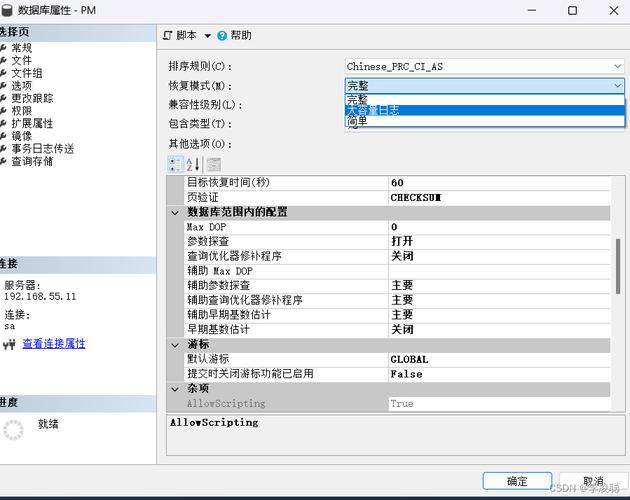Click the 脚本 script icon in toolbar
The width and height of the screenshot is (630, 500).
point(167,35)
